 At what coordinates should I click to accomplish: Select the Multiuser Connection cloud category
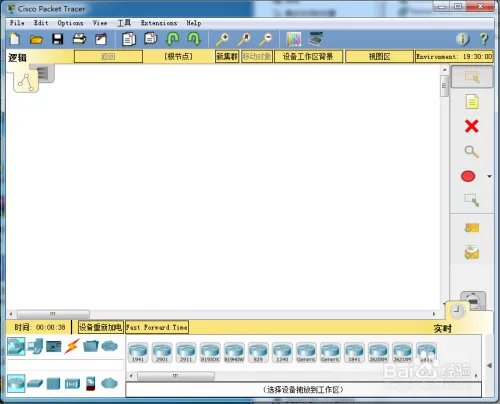pyautogui.click(x=110, y=346)
